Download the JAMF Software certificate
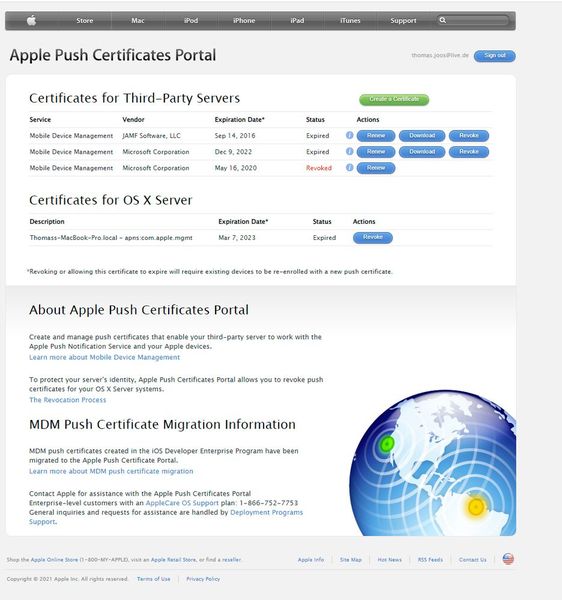The image size is (562, 600). pos(422,136)
